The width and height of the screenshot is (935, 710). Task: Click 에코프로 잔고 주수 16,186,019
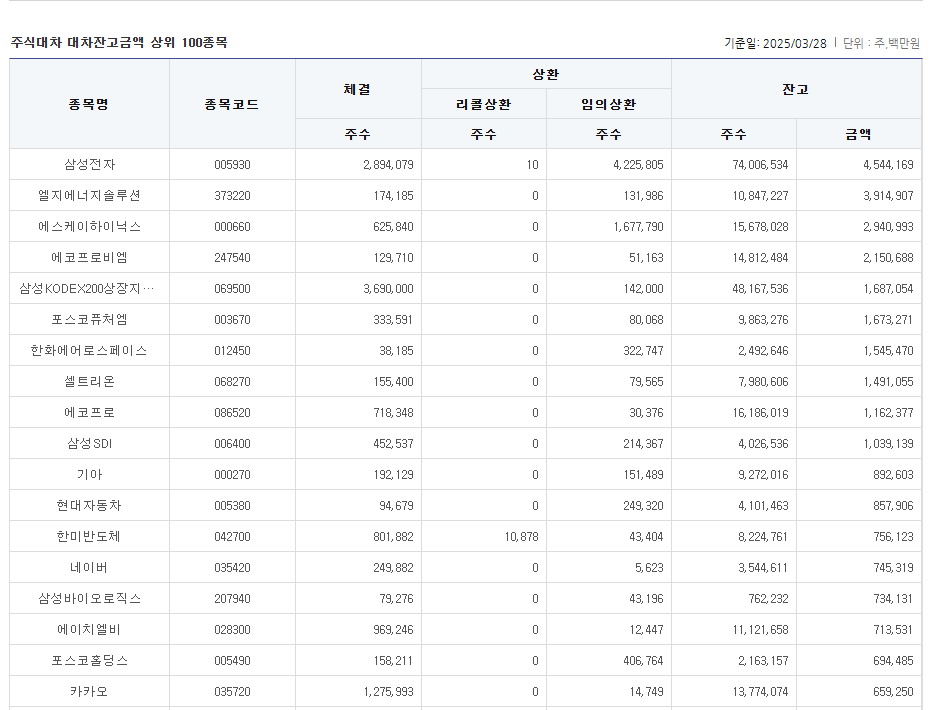[x=760, y=413]
